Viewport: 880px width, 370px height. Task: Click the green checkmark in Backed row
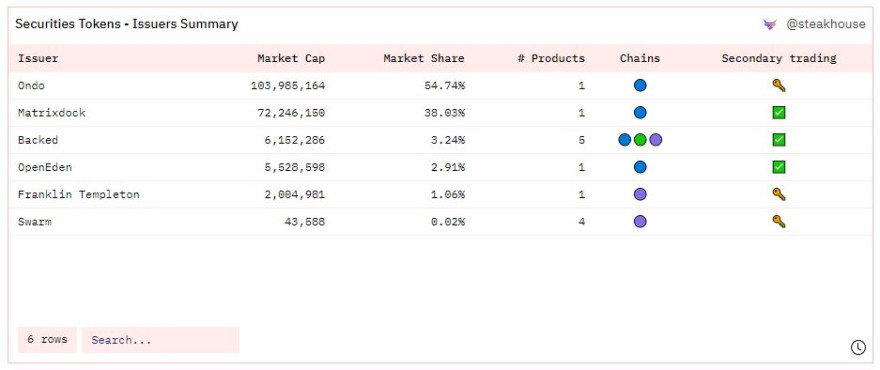point(778,140)
